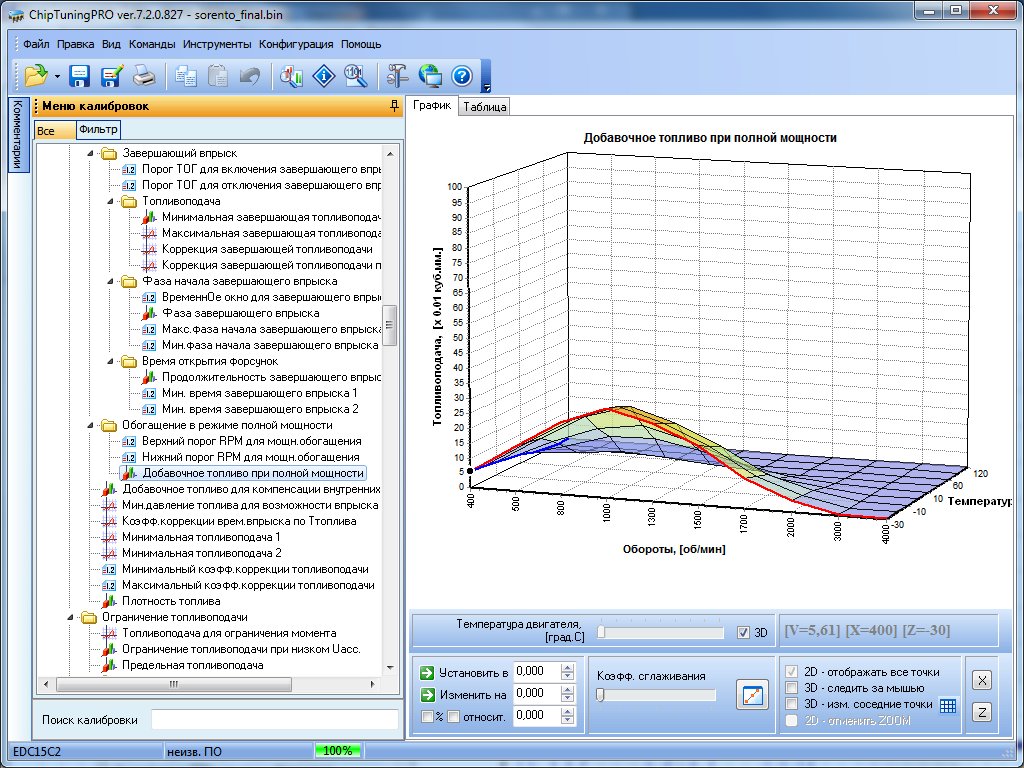Collapse Обогащение в режиме полной мощности folder

click(90, 425)
